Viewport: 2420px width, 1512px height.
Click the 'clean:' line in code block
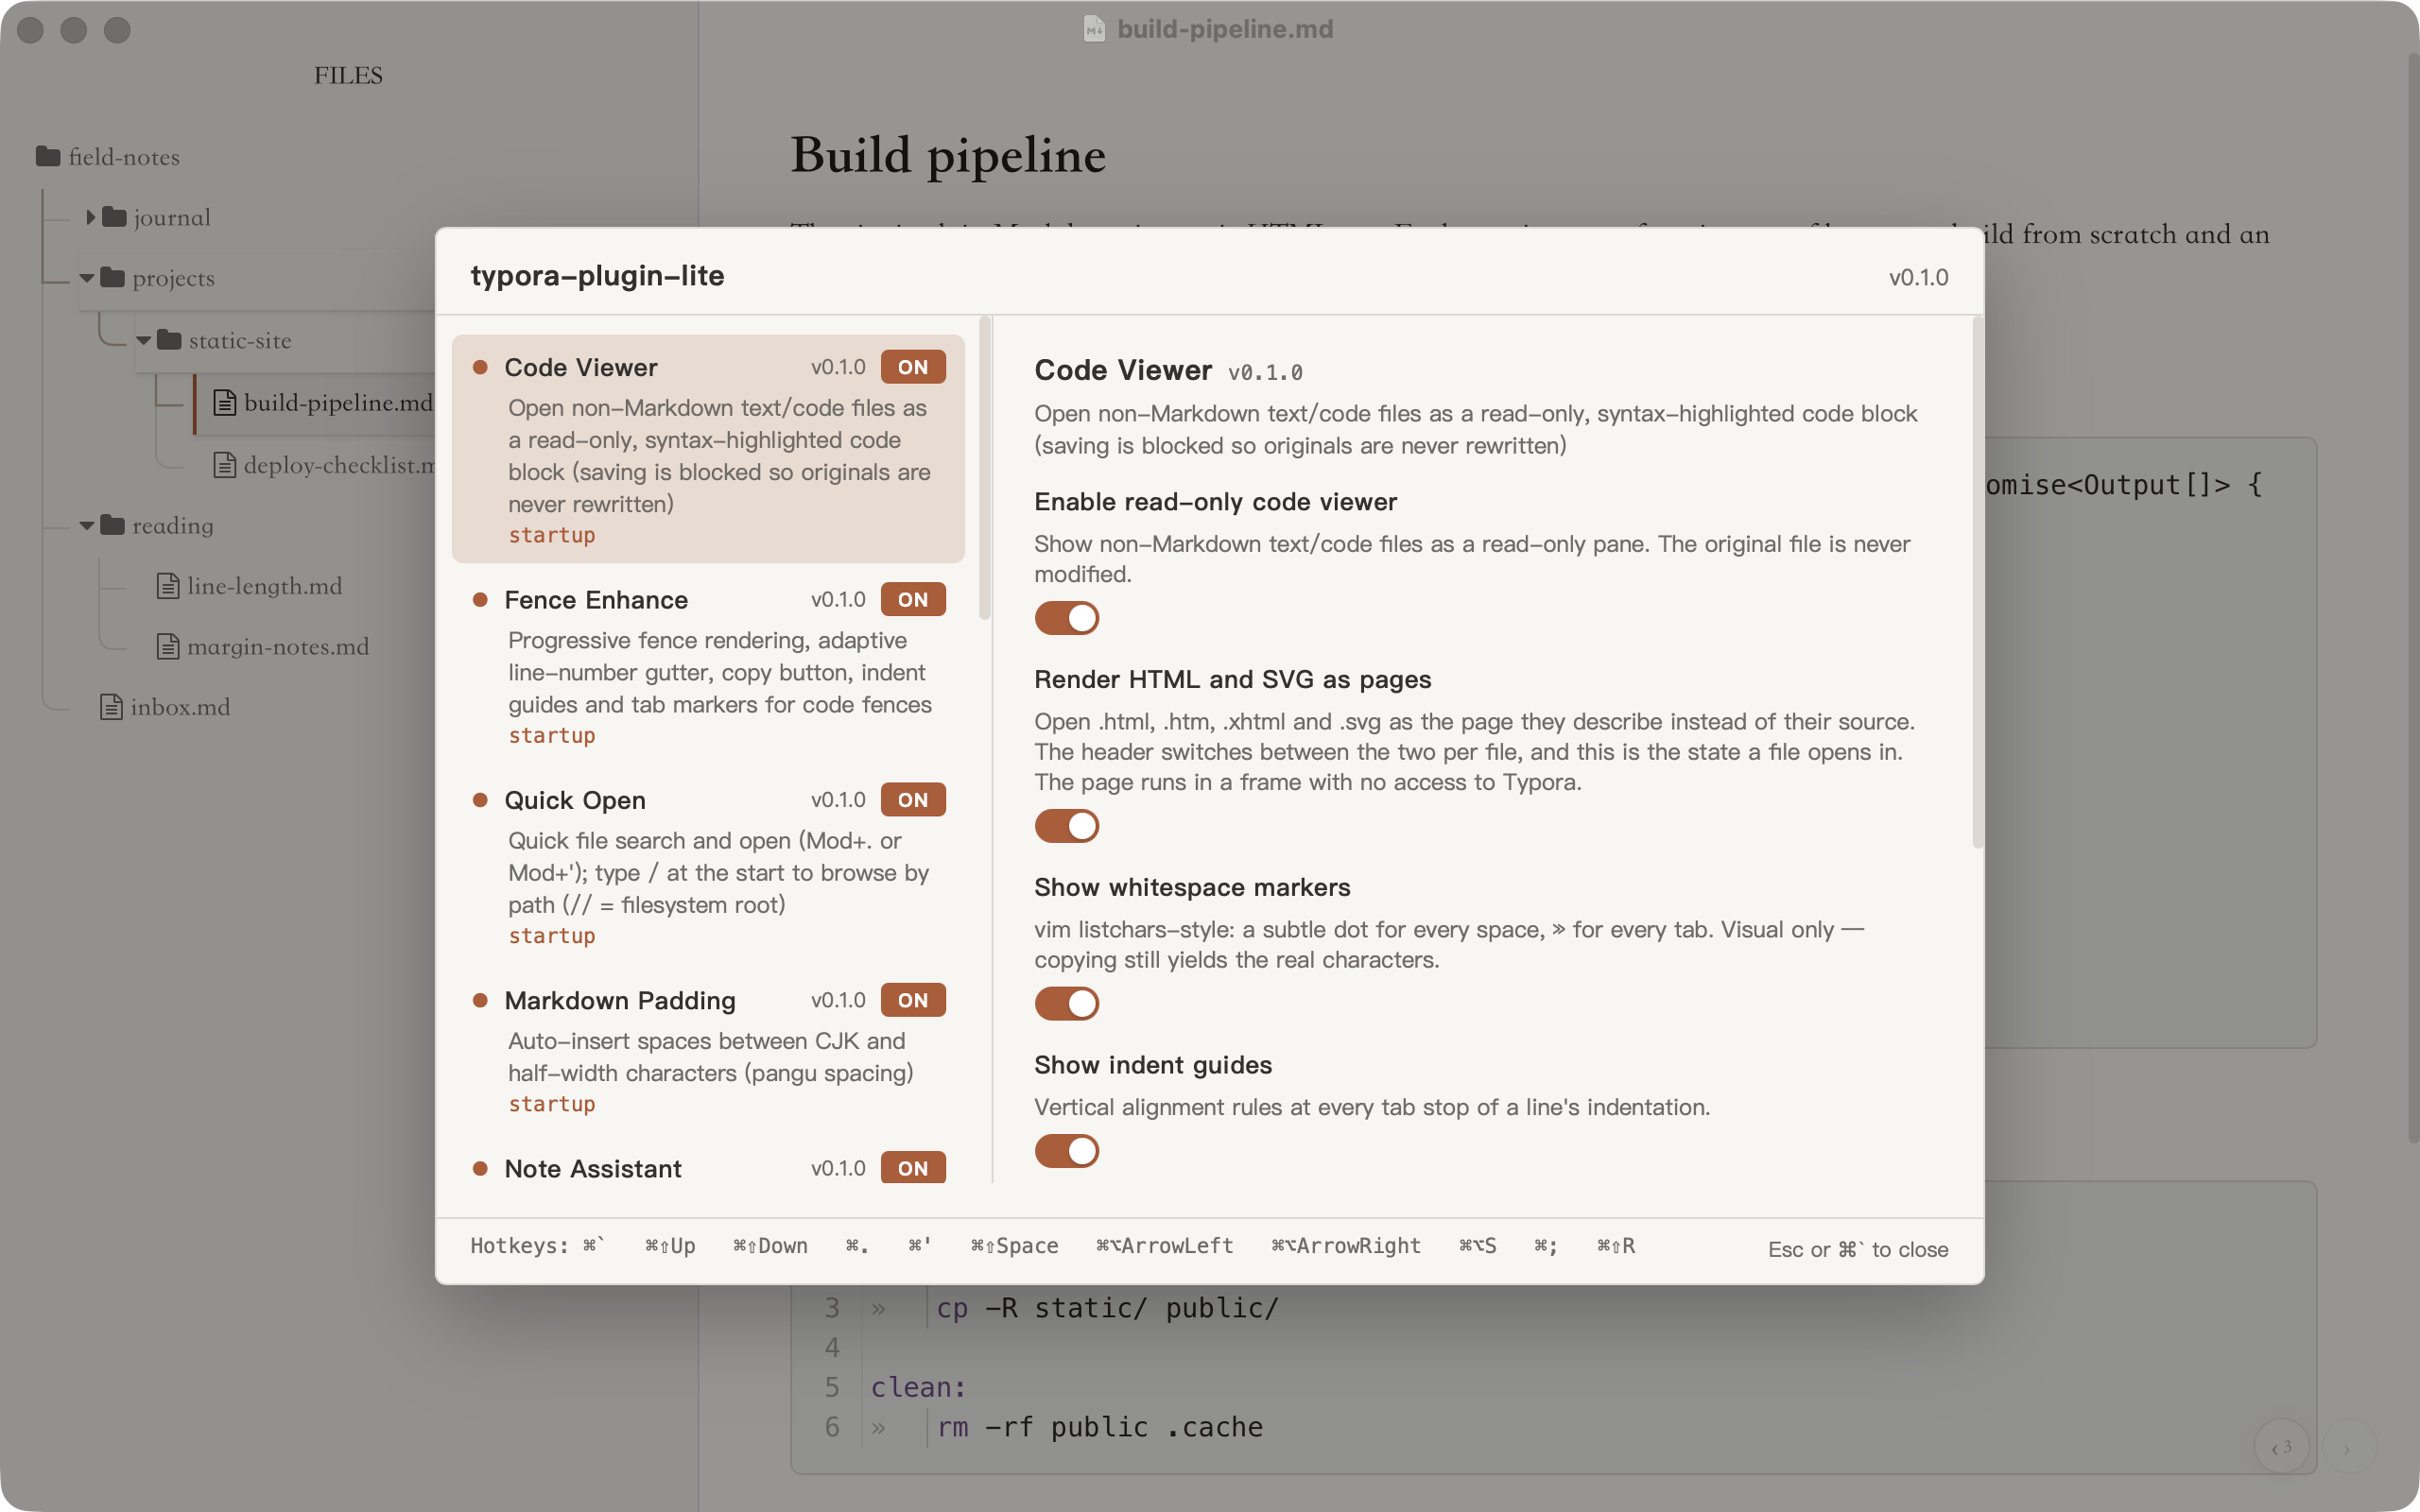pyautogui.click(x=918, y=1387)
